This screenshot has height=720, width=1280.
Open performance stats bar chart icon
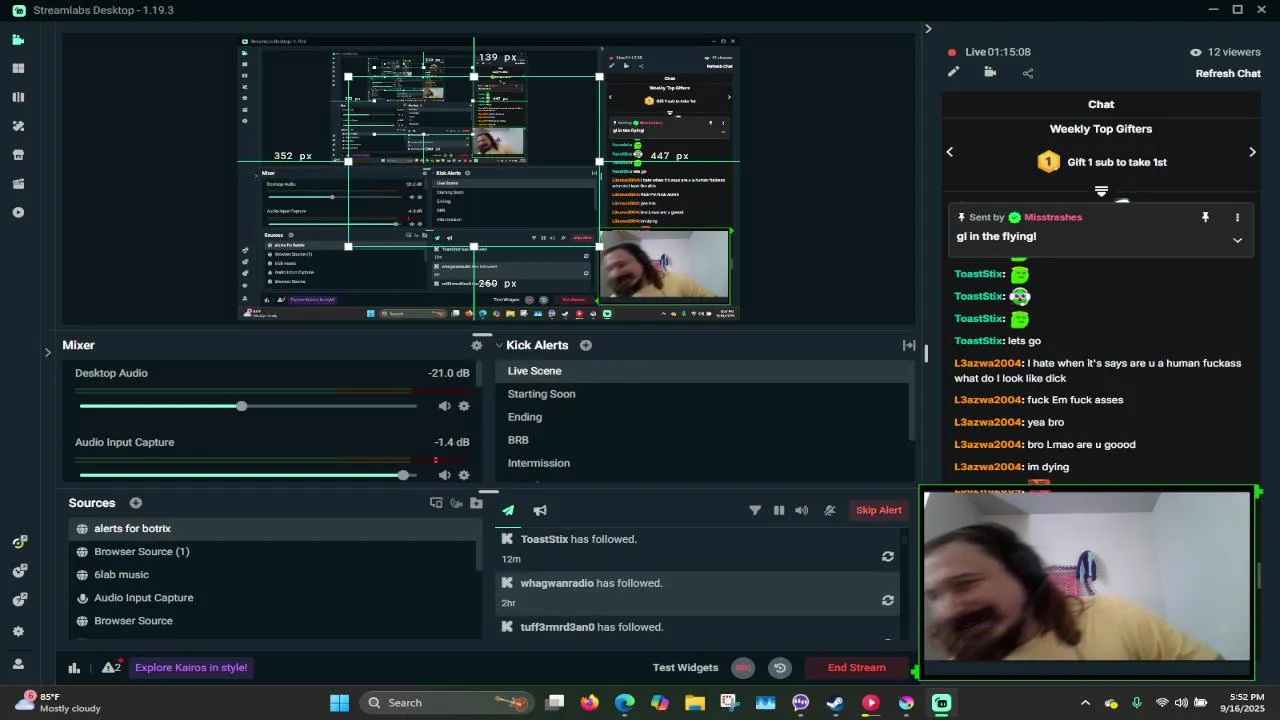[x=74, y=668]
